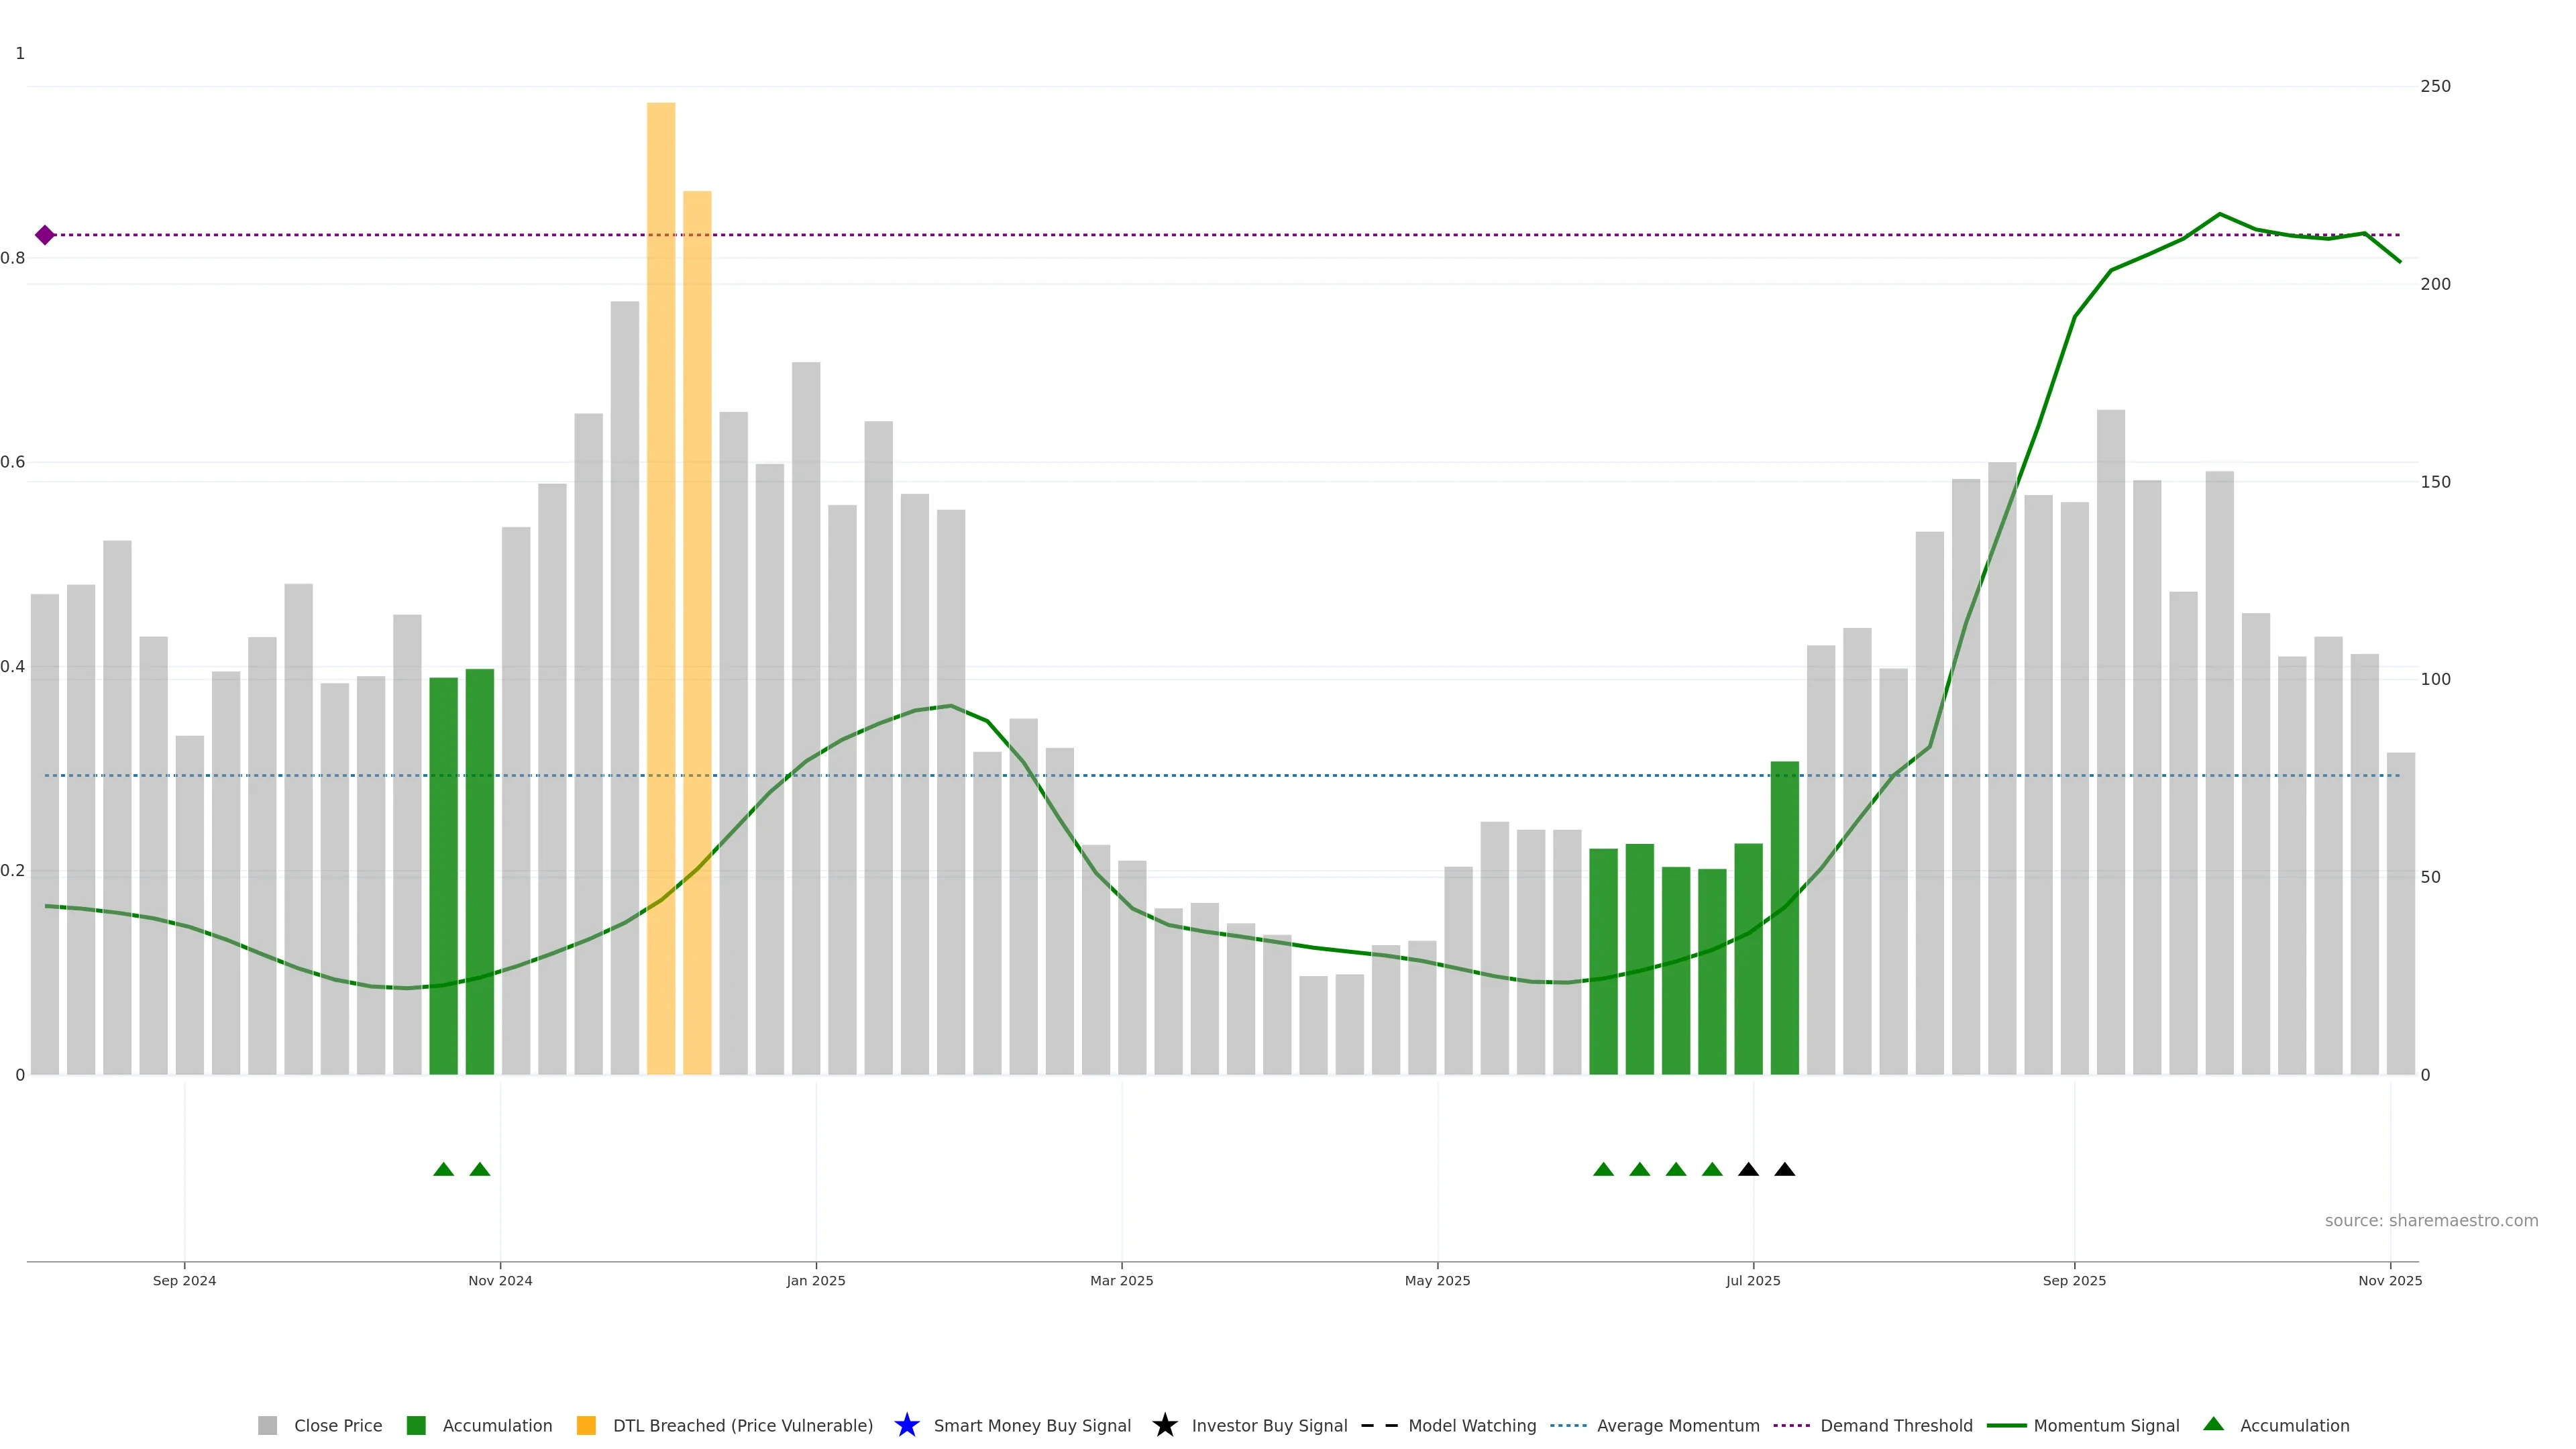Image resolution: width=2576 pixels, height=1449 pixels.
Task: Click the green Accumulation triangle in legend
Action: [x=2213, y=1424]
